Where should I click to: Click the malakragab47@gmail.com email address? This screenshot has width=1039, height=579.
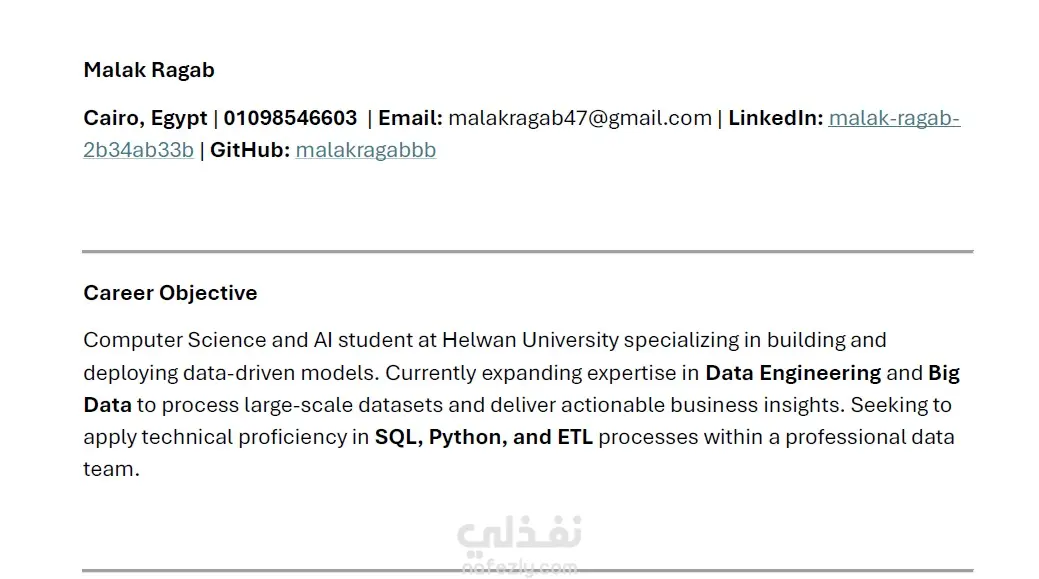point(580,118)
